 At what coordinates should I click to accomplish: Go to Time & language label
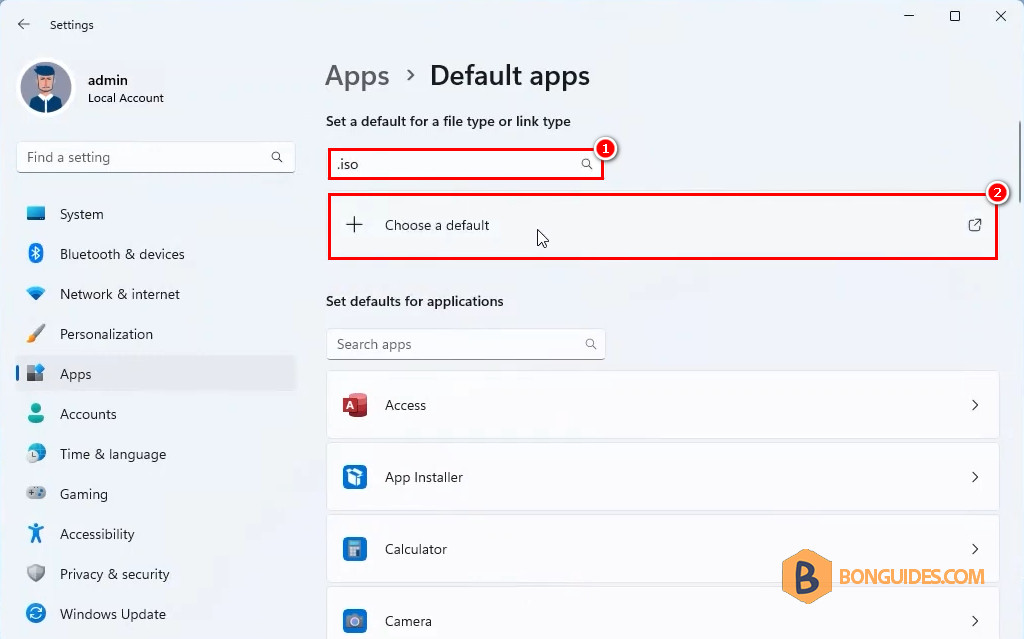[x=113, y=454]
